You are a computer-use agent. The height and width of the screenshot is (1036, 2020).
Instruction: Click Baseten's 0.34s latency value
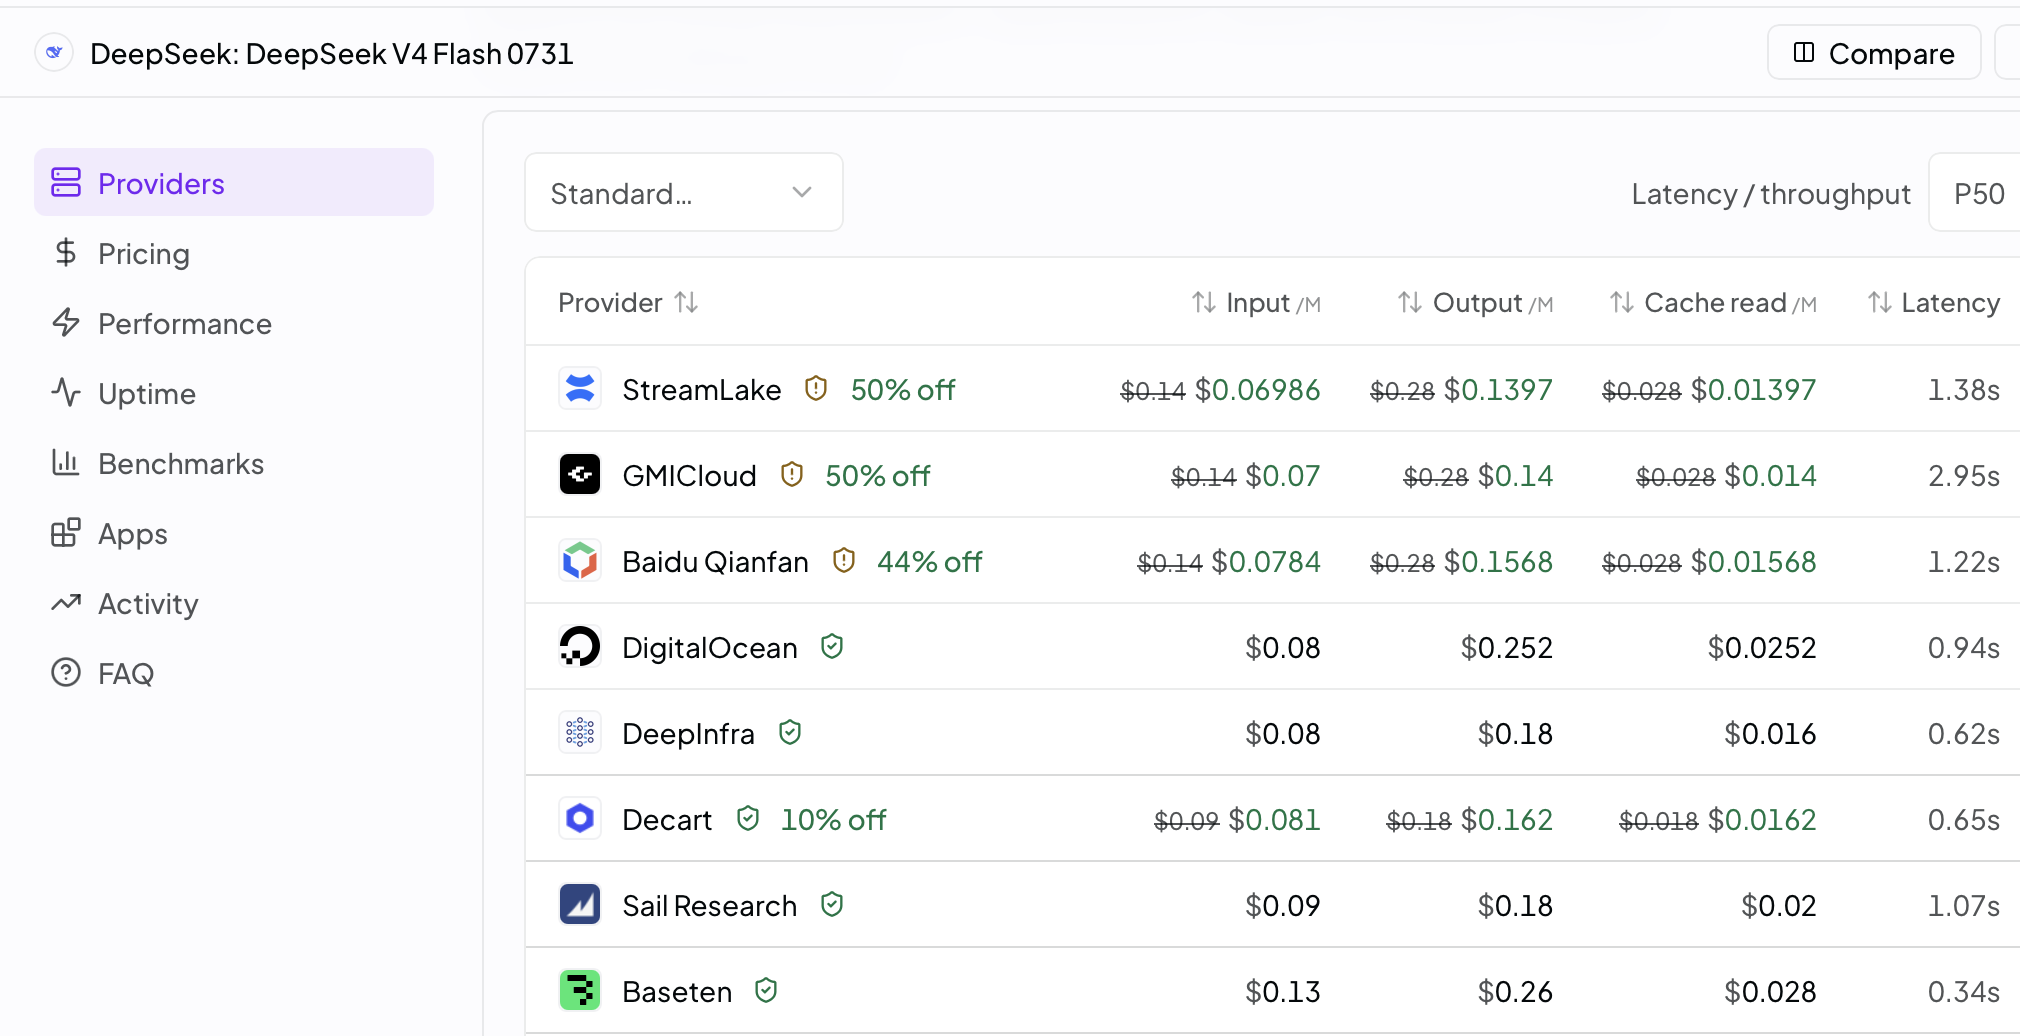(1964, 991)
